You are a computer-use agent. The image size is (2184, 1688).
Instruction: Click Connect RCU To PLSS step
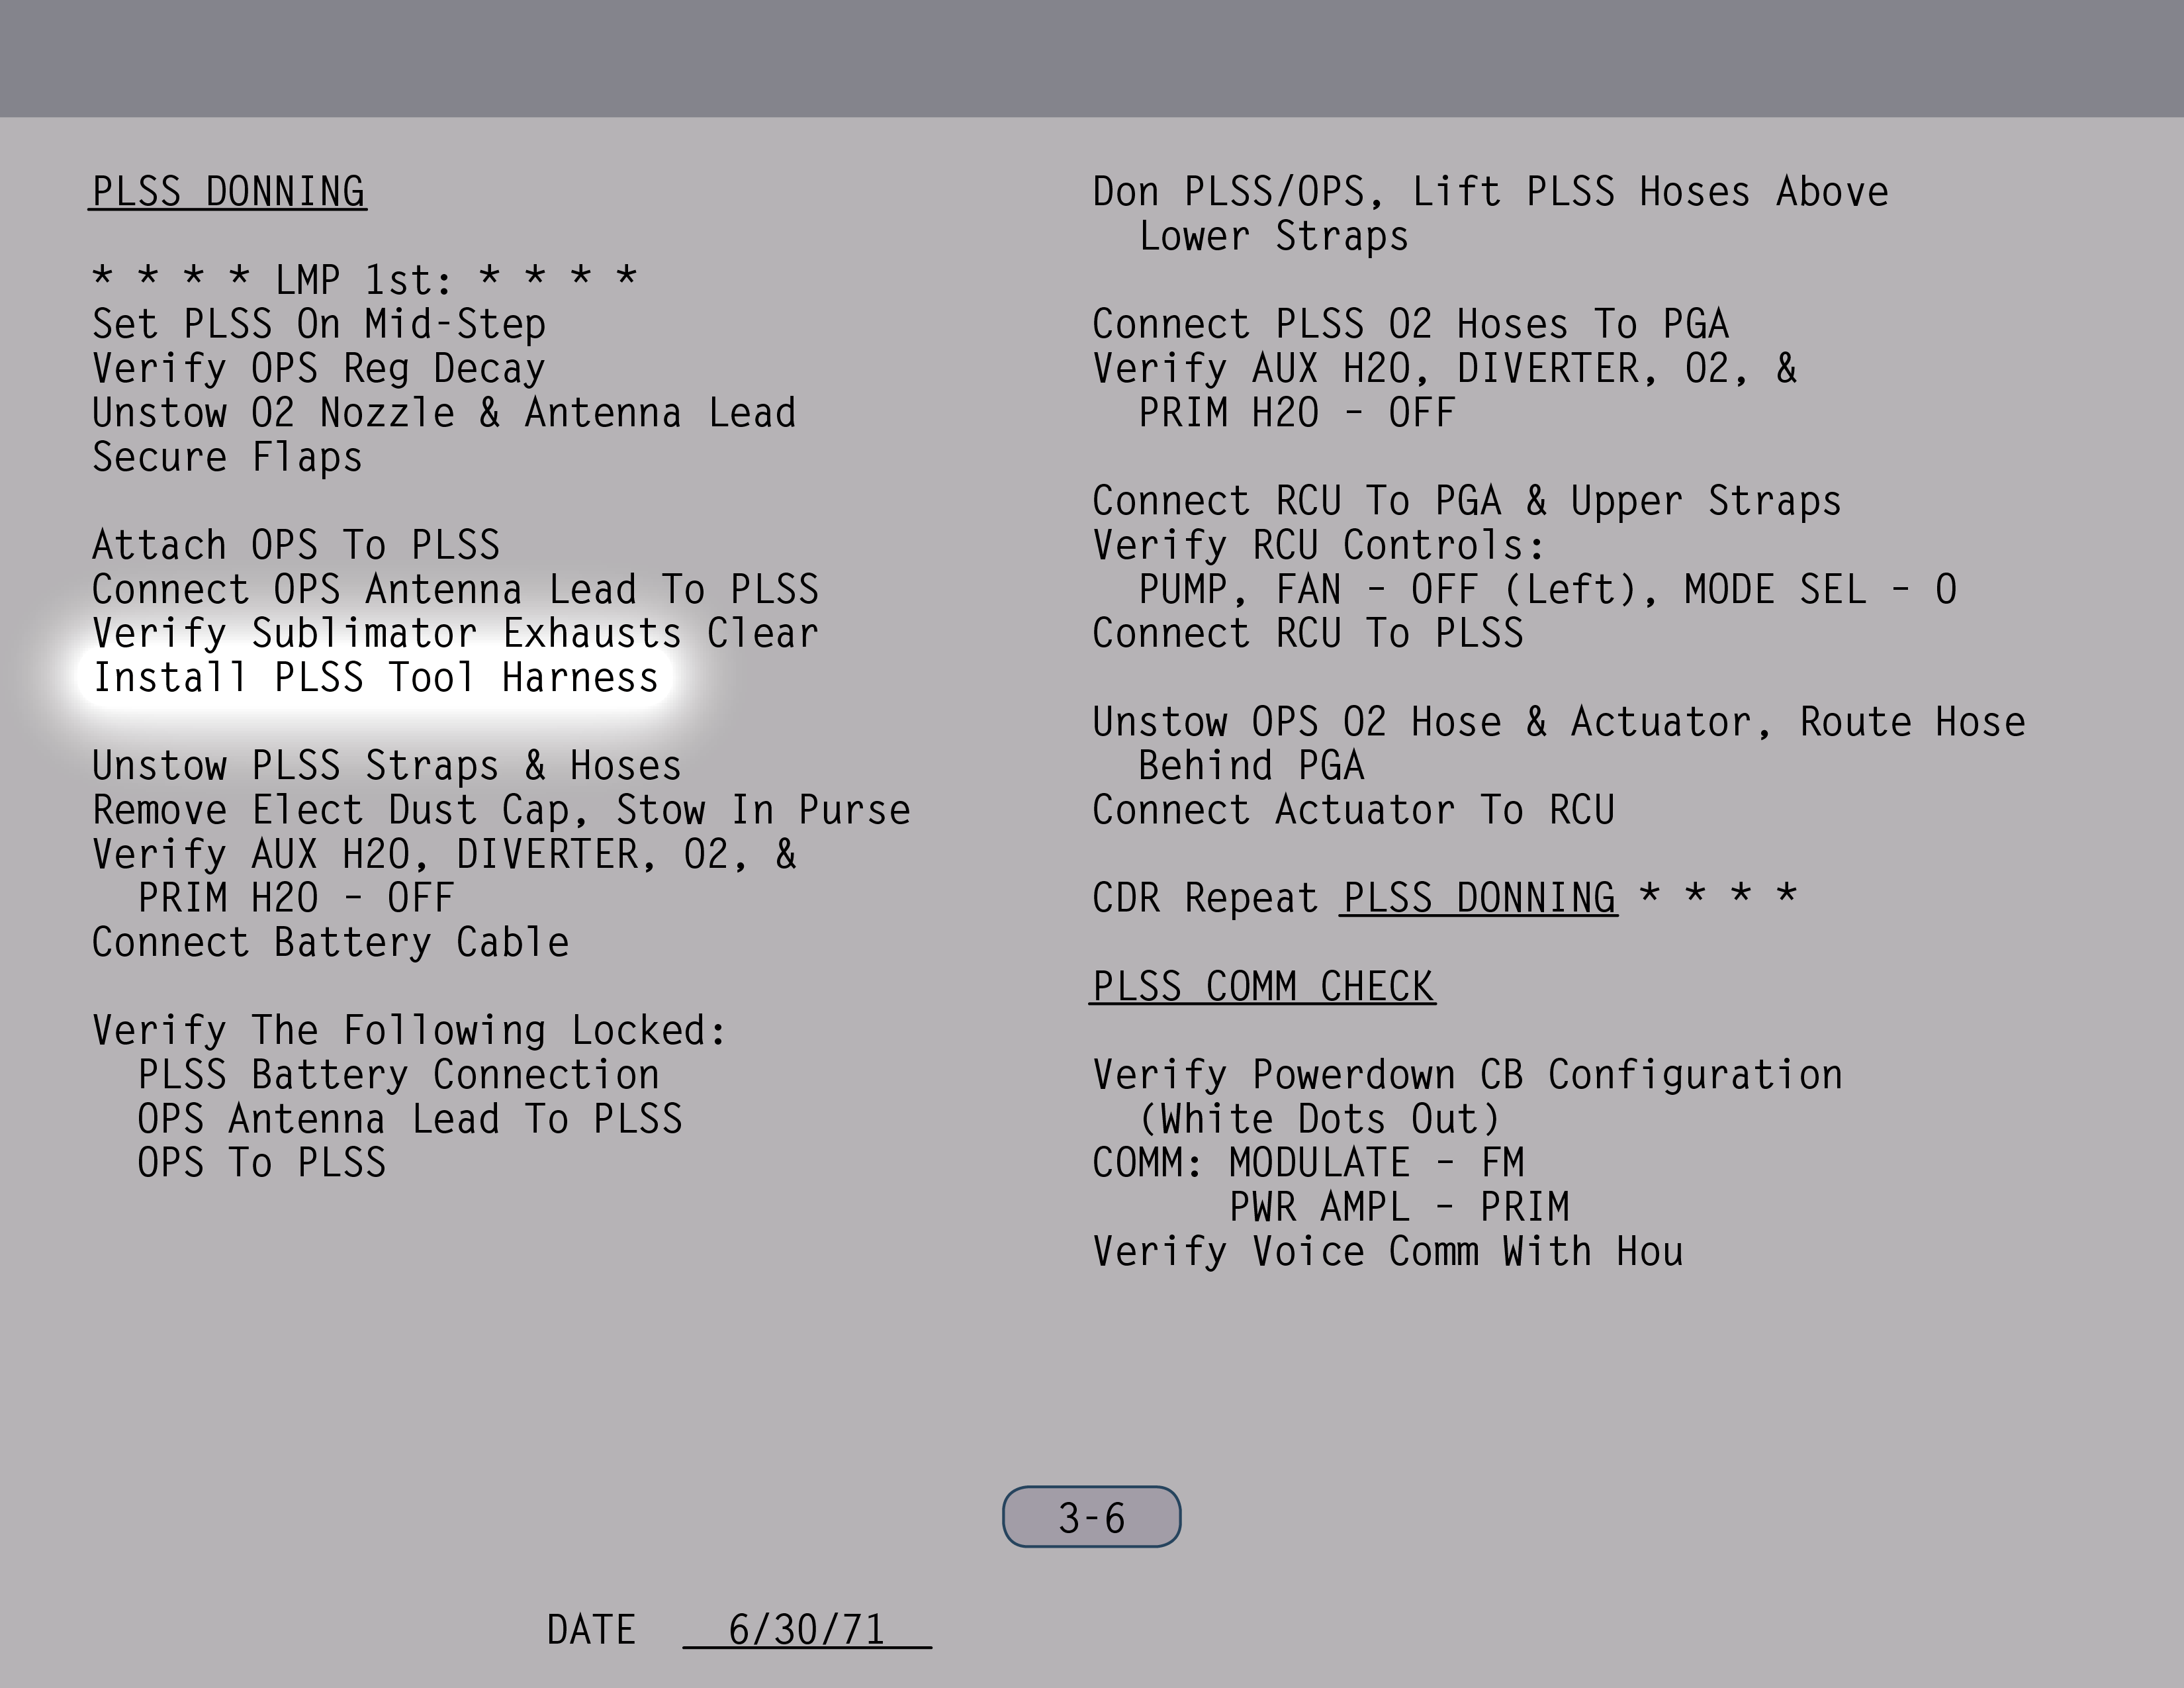1308,633
